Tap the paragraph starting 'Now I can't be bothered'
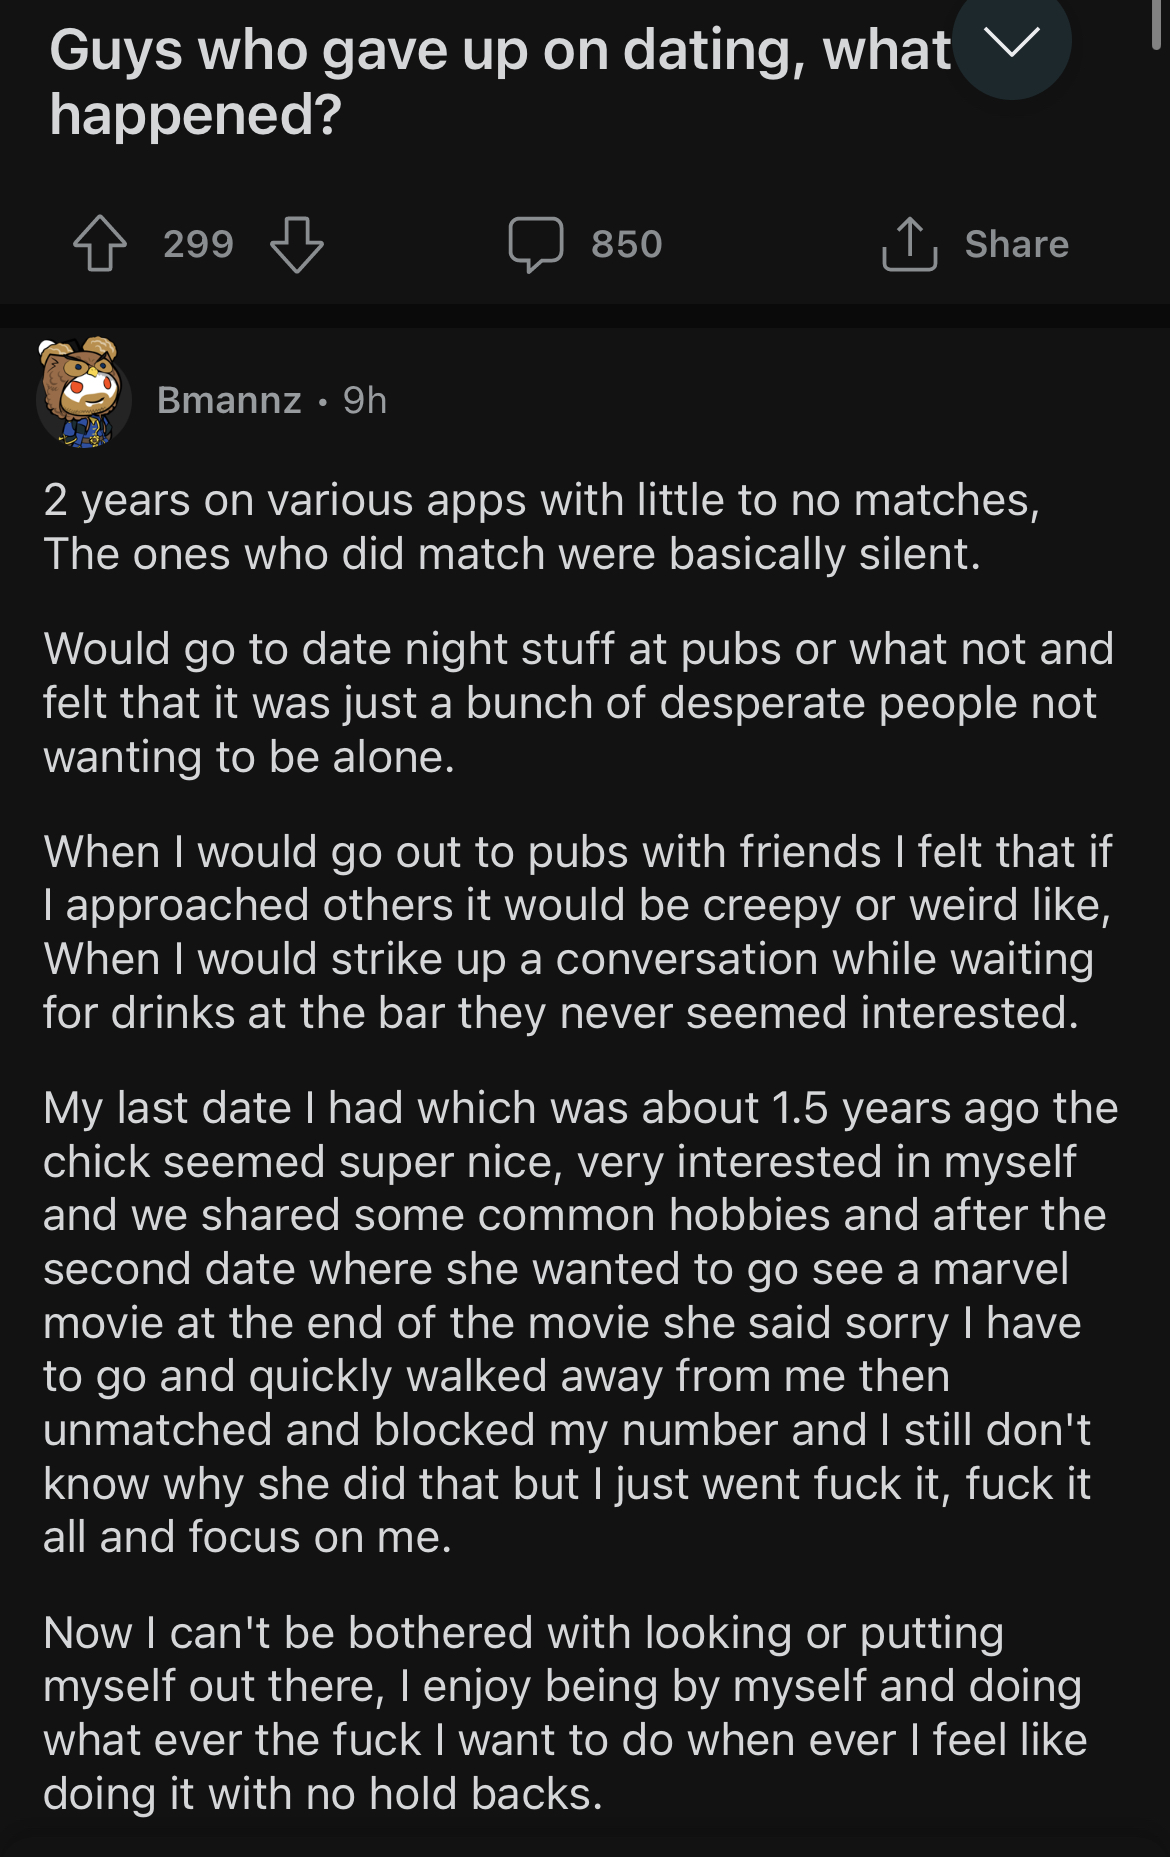 565,1713
